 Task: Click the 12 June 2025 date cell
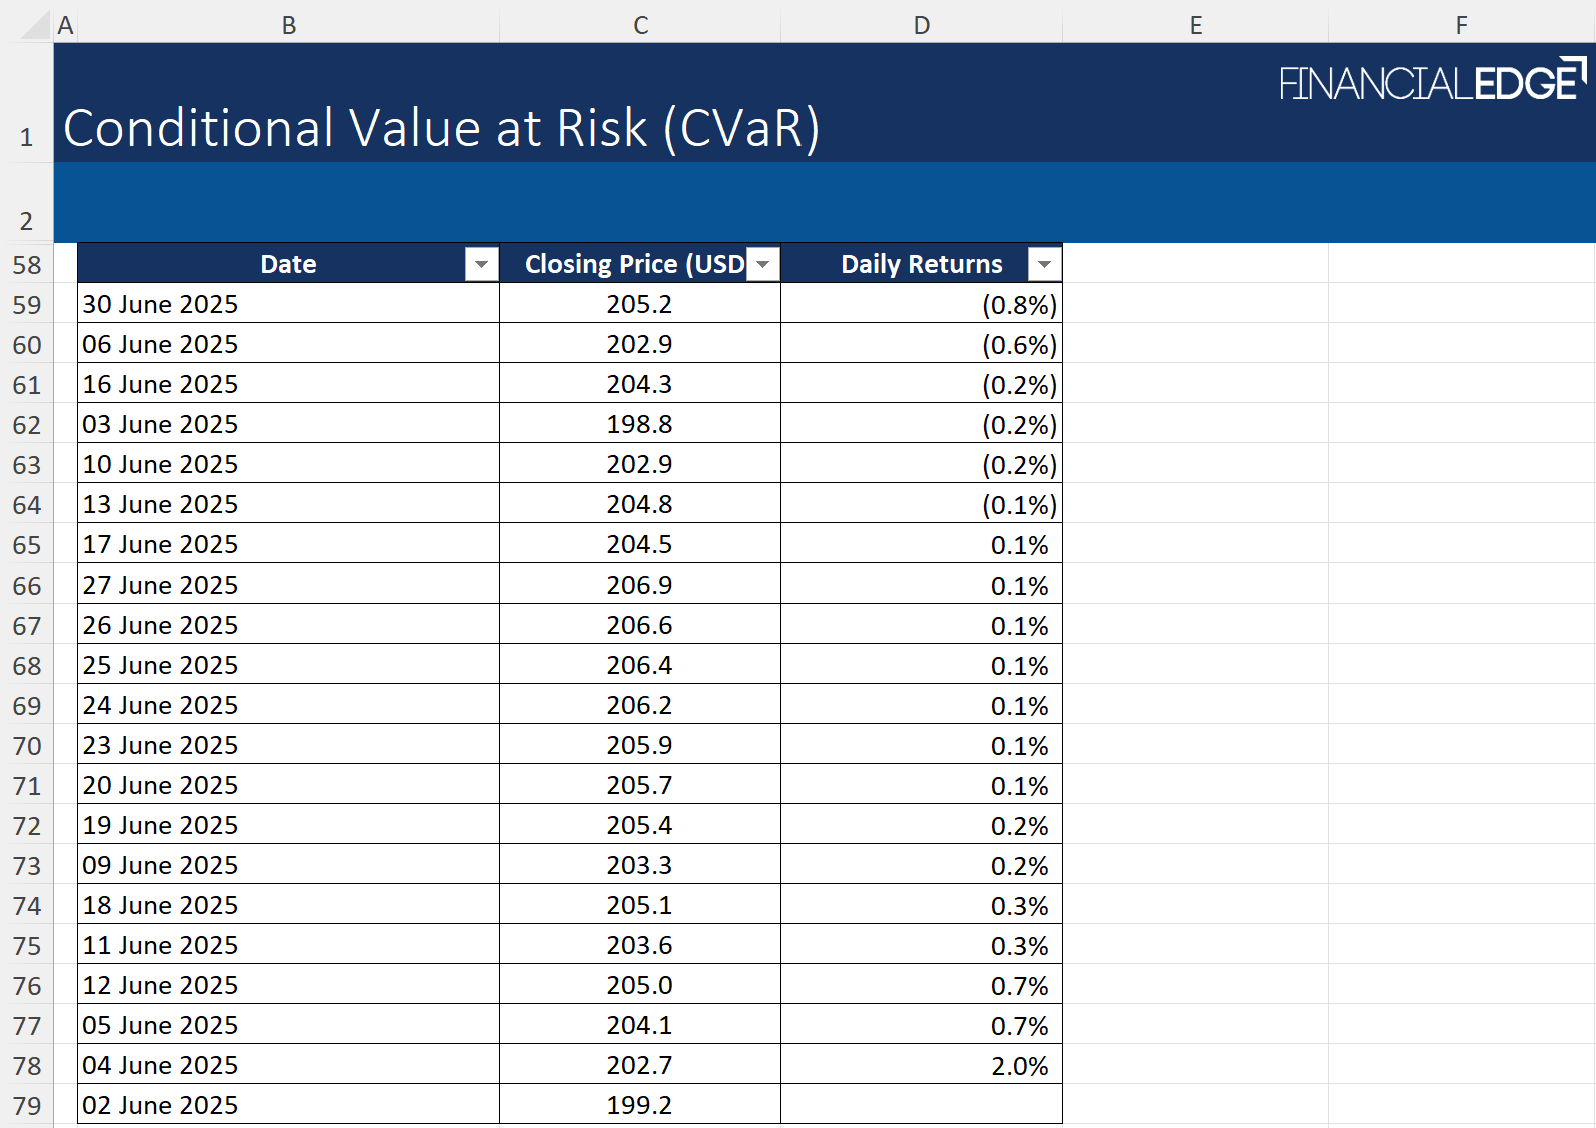pos(288,985)
